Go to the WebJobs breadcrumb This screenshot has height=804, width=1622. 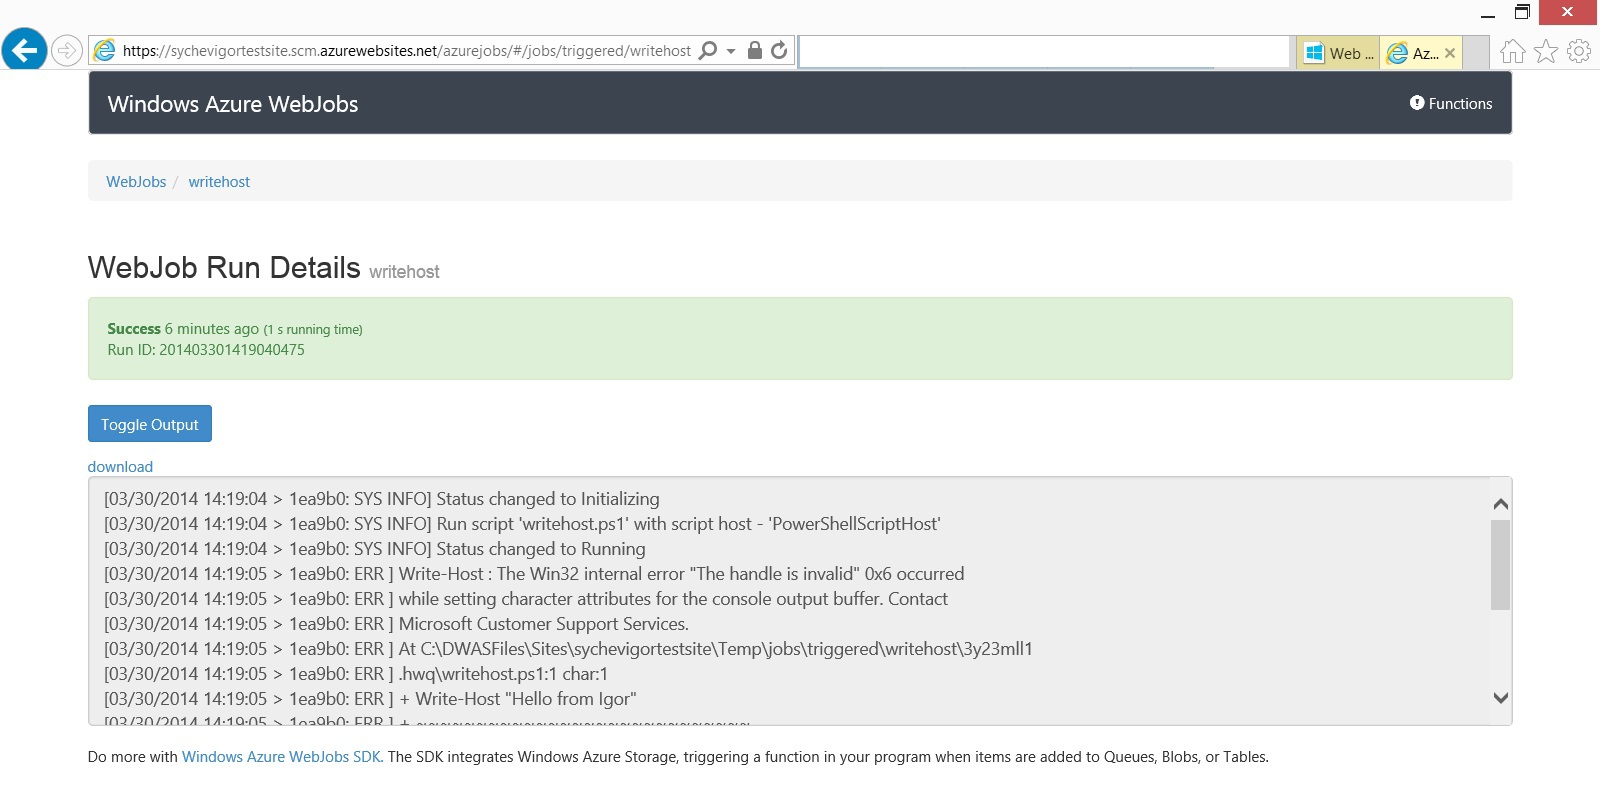point(136,182)
